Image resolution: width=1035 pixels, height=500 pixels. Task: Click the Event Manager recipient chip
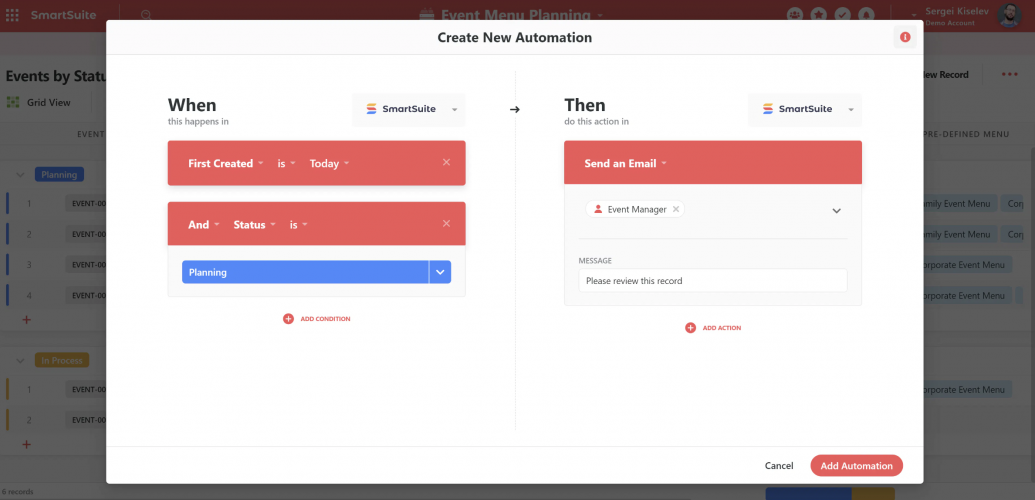click(x=636, y=209)
